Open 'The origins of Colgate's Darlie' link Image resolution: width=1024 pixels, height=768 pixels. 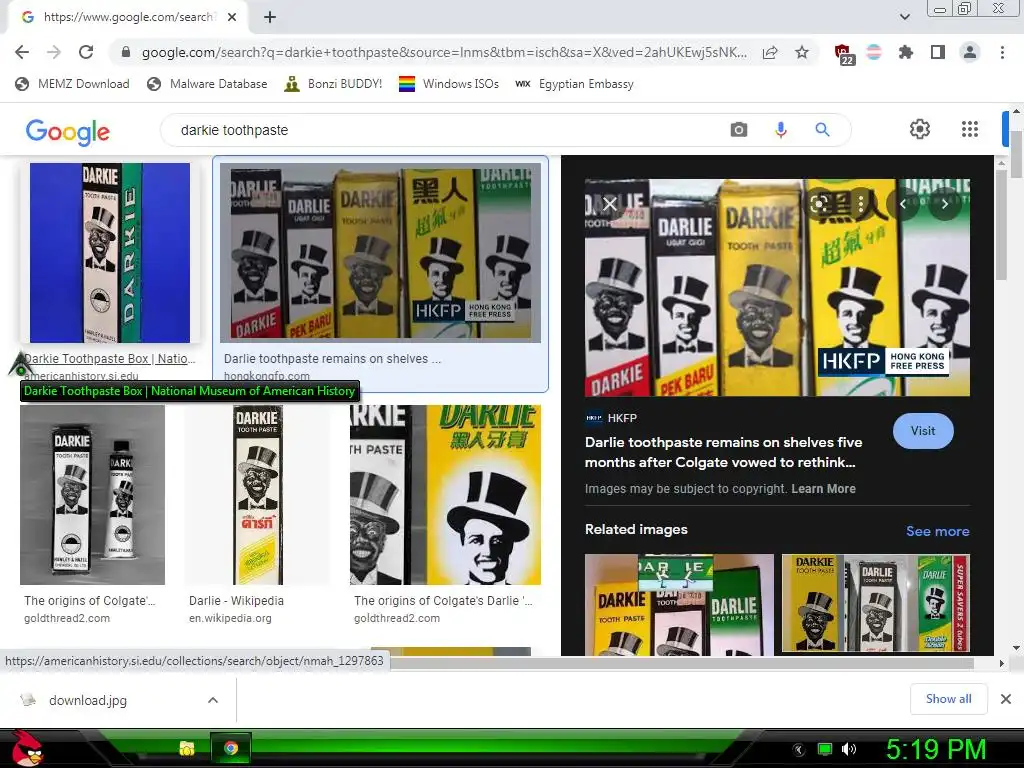coord(443,601)
